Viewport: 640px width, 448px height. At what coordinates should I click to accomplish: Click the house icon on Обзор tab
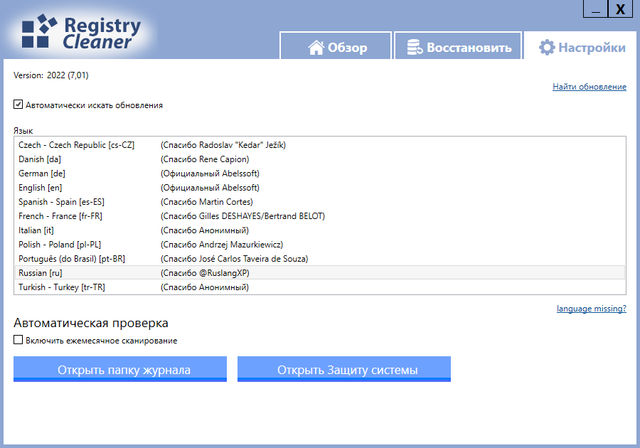pos(316,47)
